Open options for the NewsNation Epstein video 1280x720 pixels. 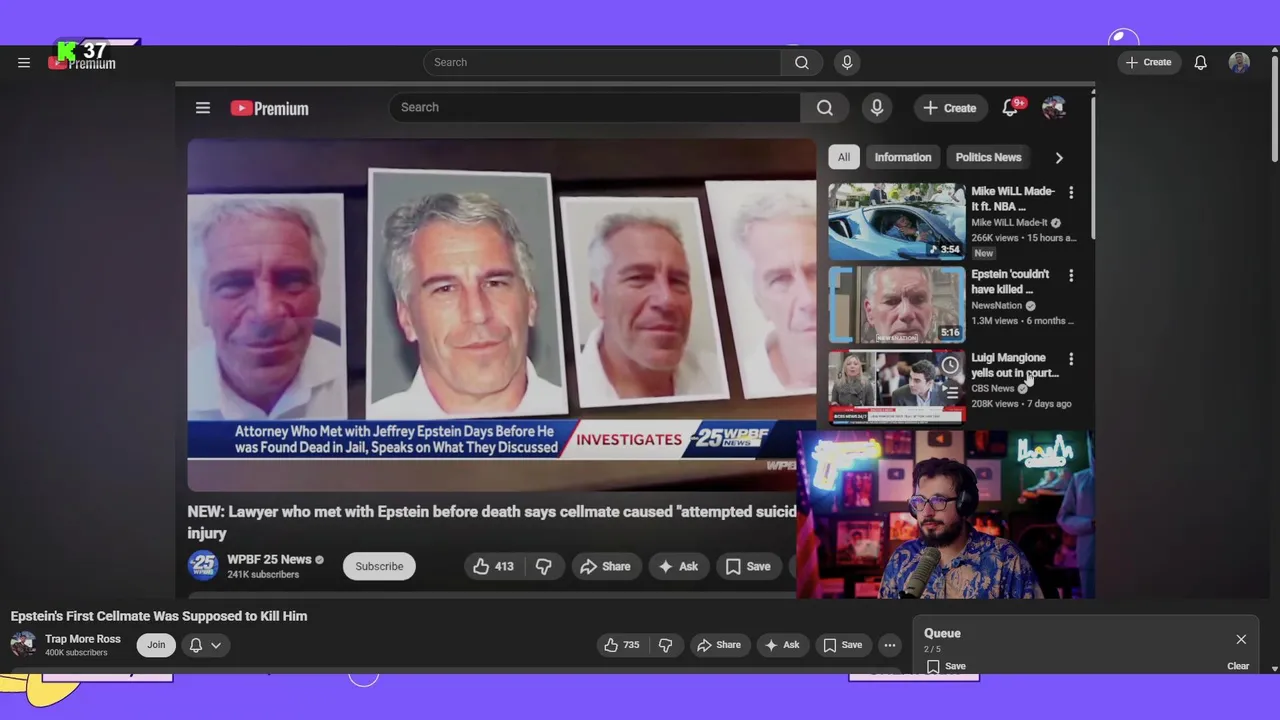[x=1071, y=275]
